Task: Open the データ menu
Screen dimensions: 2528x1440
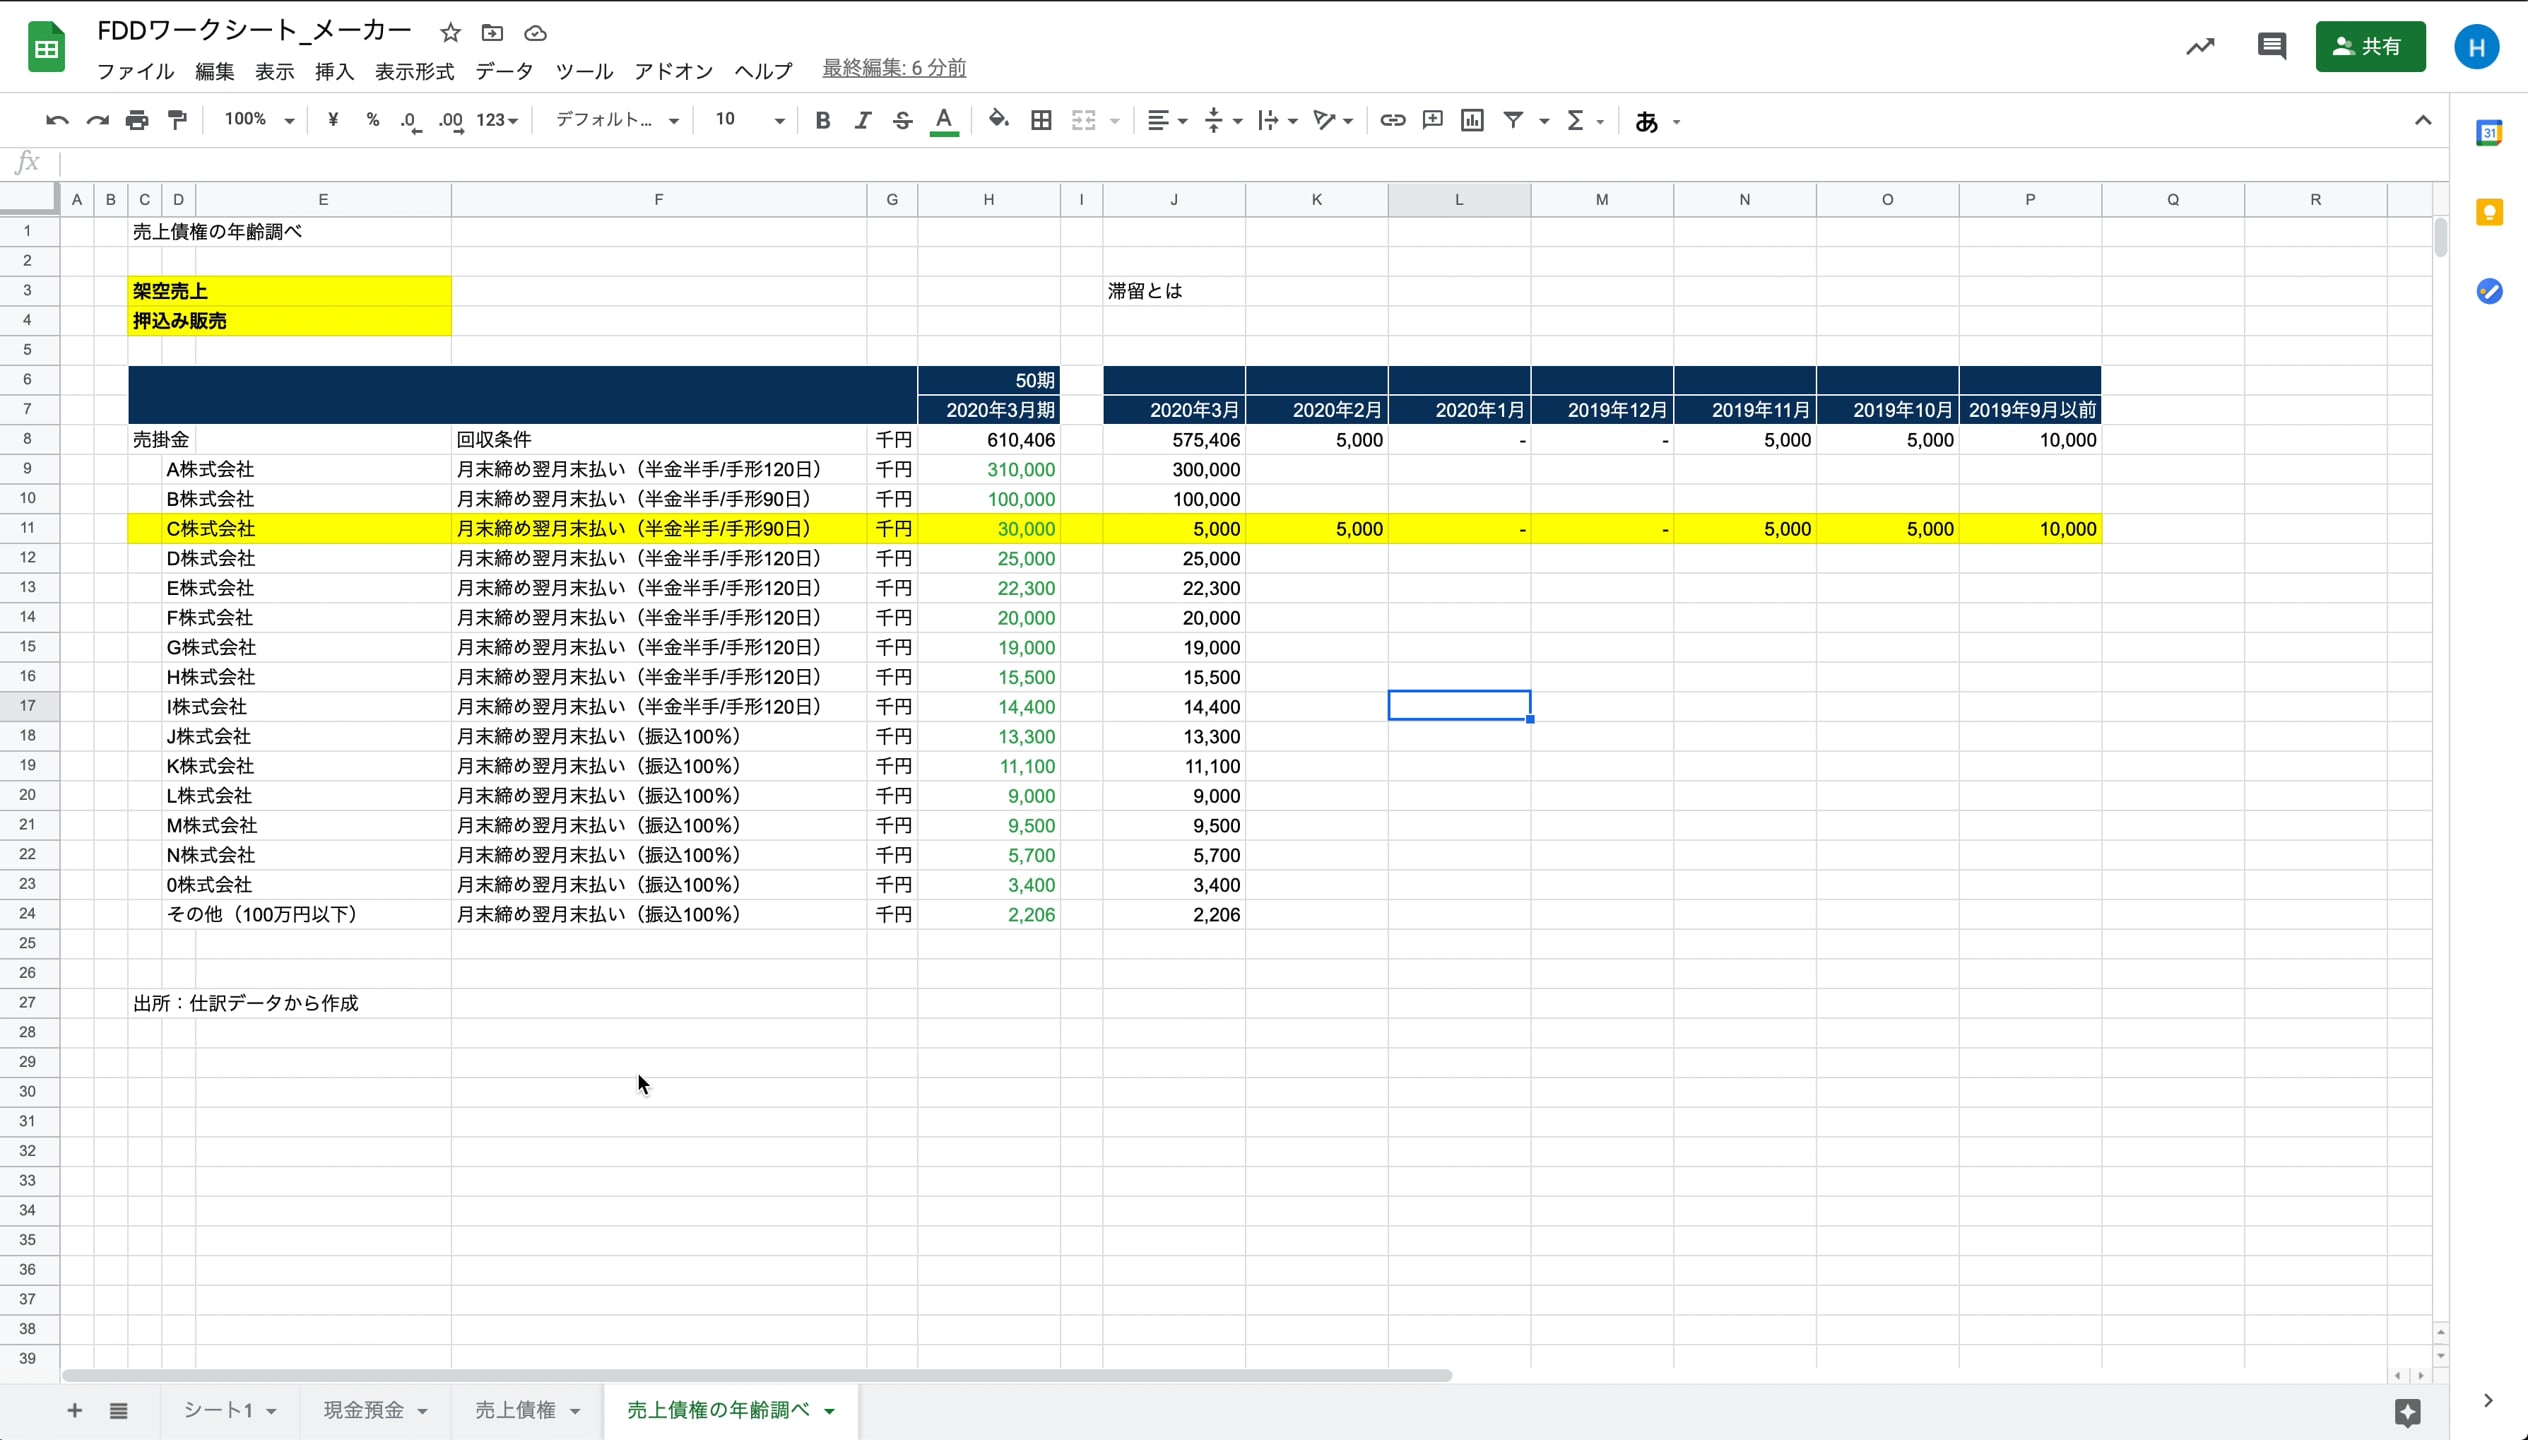Action: 504,71
